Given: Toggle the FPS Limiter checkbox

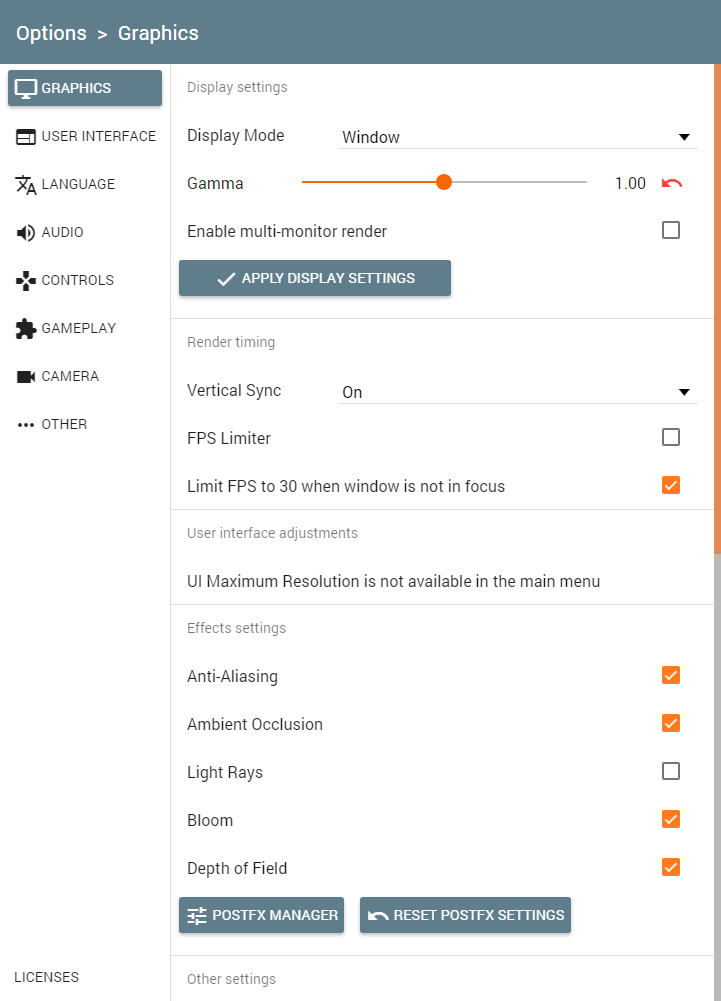Looking at the screenshot, I should pyautogui.click(x=671, y=437).
